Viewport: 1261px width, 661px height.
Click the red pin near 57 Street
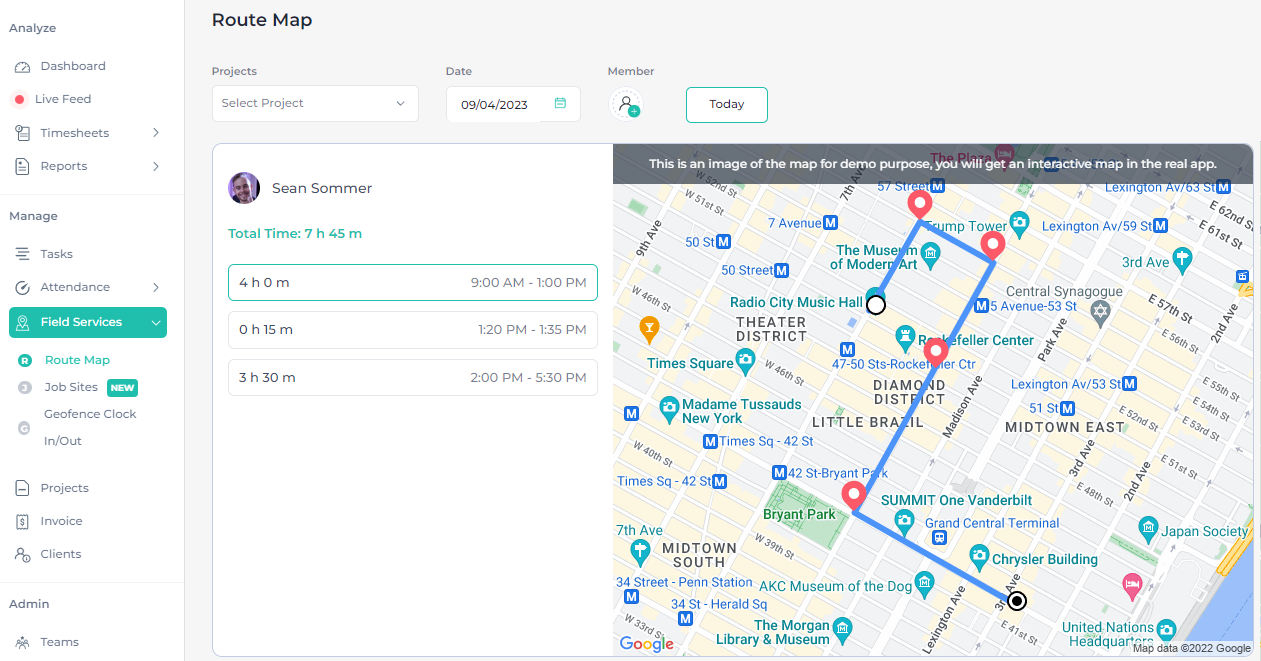pos(919,205)
